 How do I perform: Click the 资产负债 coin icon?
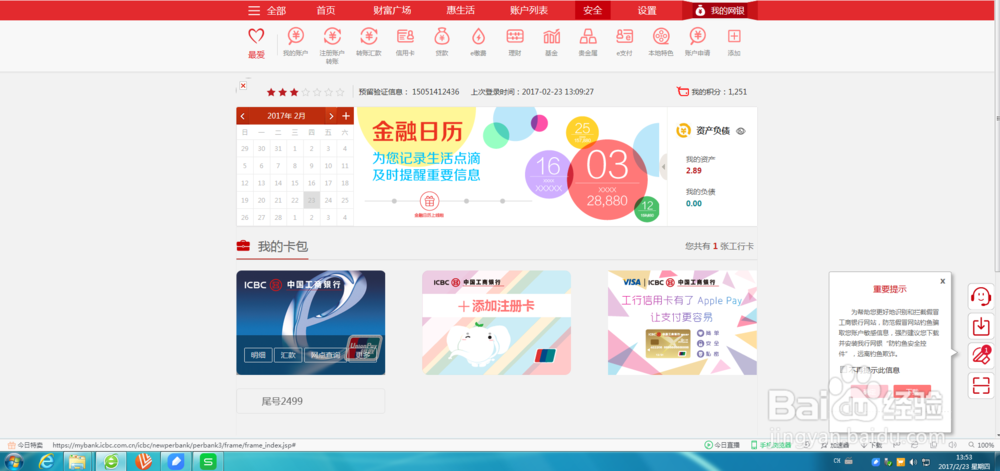(684, 131)
